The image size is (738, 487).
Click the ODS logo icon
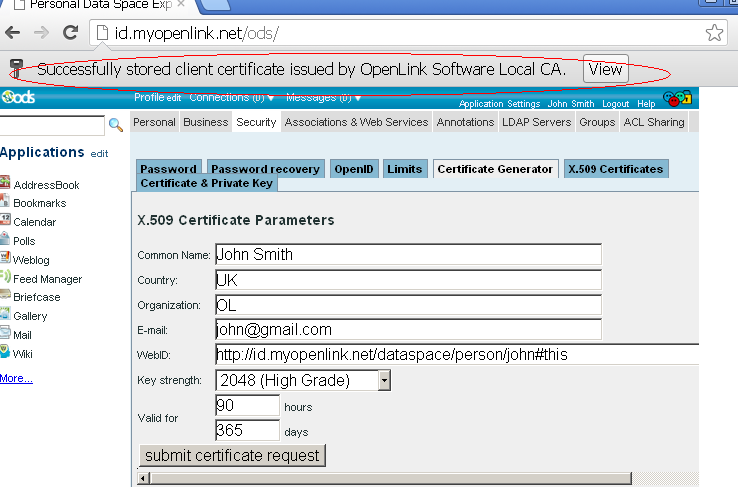pyautogui.click(x=18, y=97)
